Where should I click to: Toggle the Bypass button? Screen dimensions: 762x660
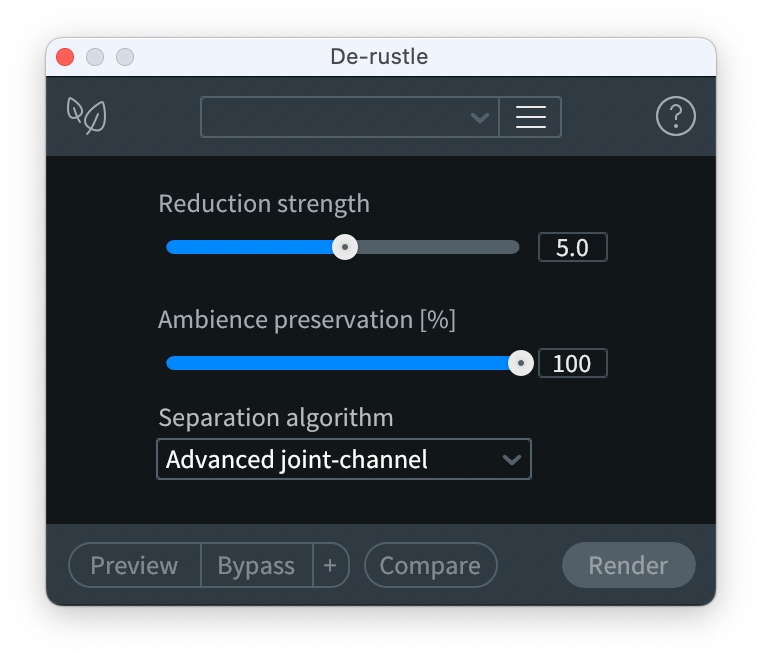coord(257,565)
